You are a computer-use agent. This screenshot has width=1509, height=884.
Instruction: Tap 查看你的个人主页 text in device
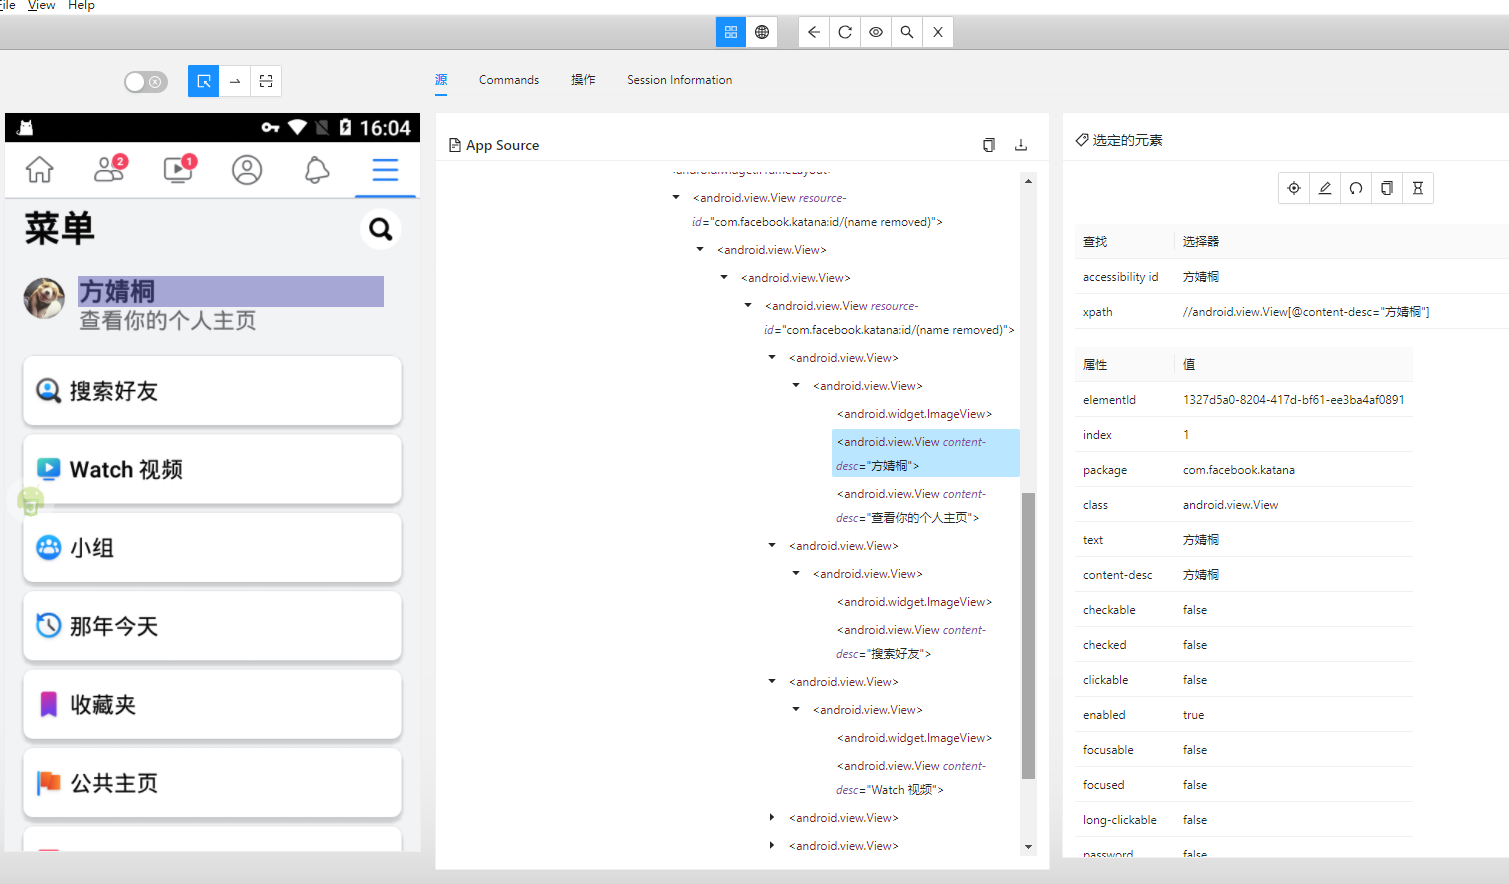(x=168, y=320)
